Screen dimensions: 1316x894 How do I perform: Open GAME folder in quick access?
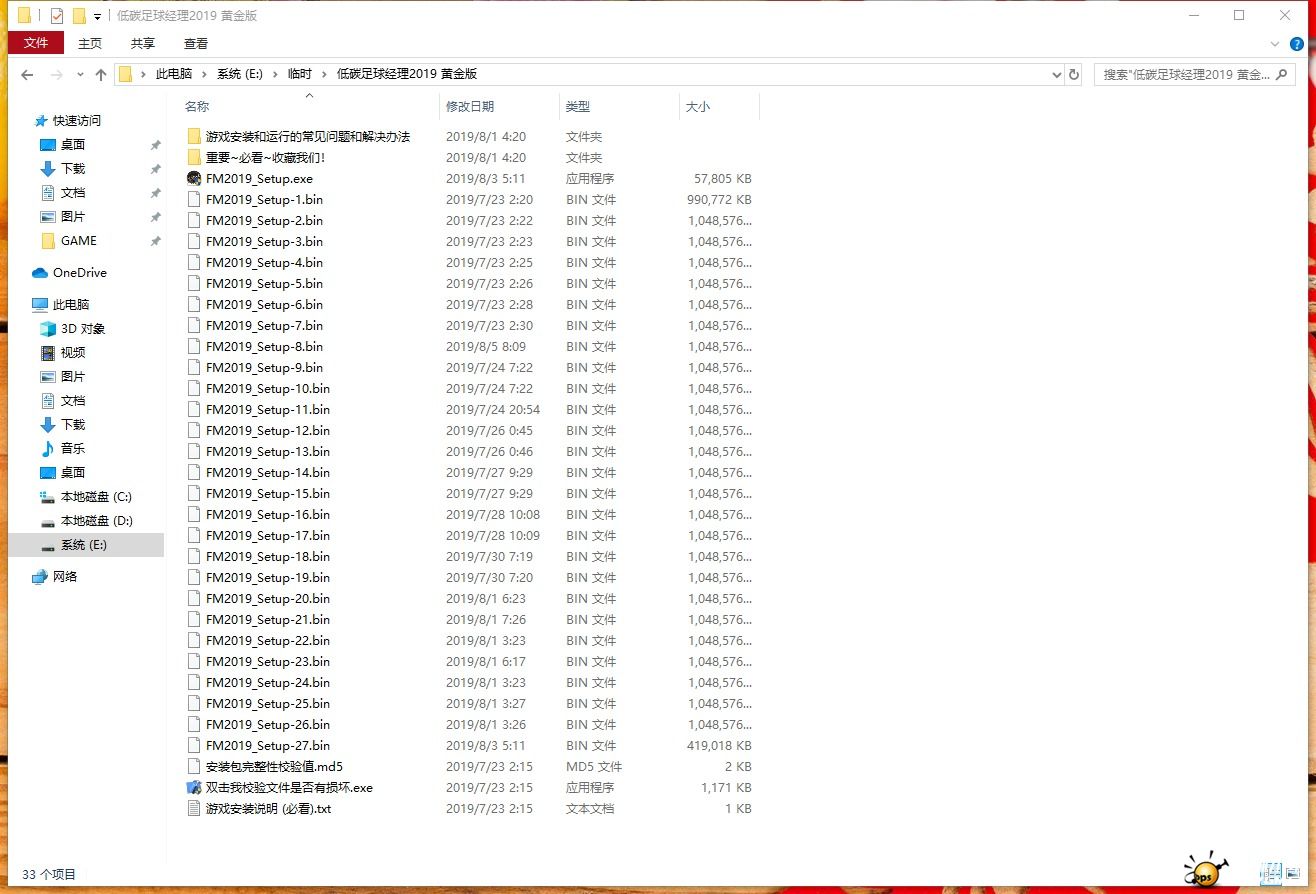78,240
